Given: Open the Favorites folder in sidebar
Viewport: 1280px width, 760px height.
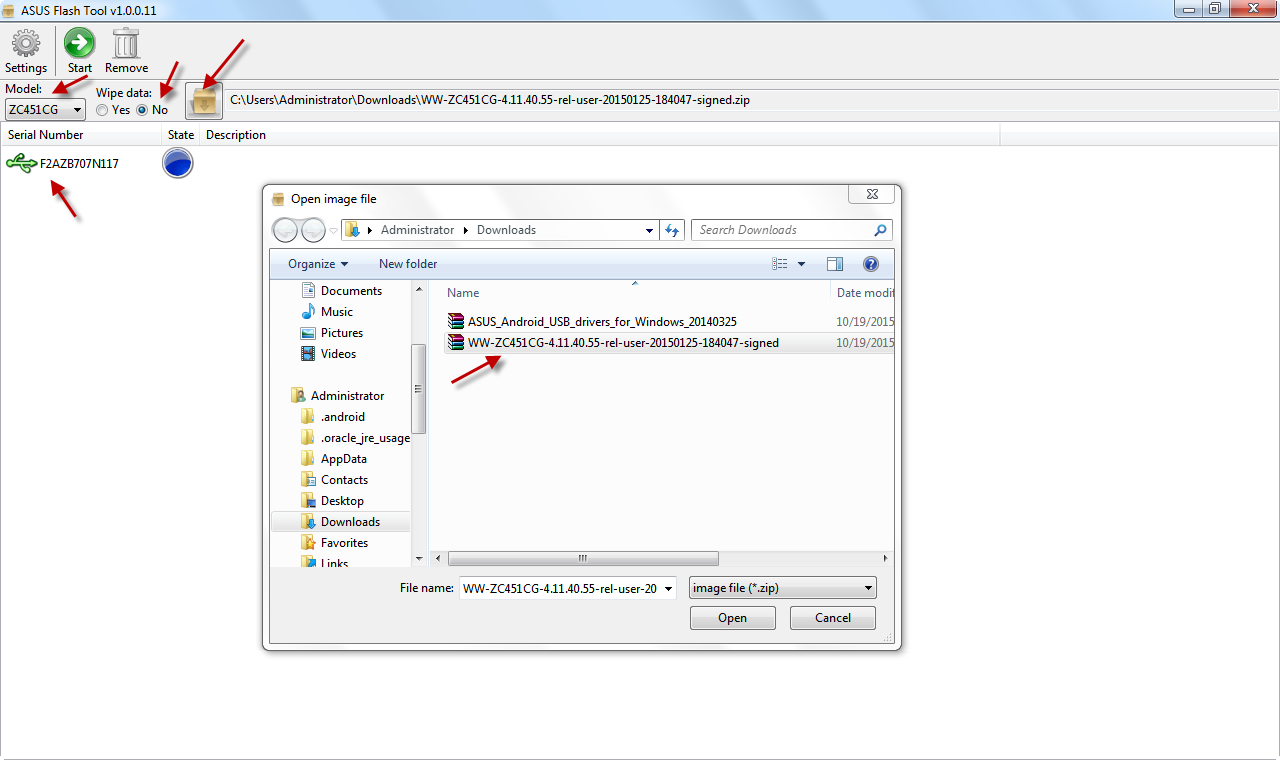Looking at the screenshot, I should tap(335, 543).
